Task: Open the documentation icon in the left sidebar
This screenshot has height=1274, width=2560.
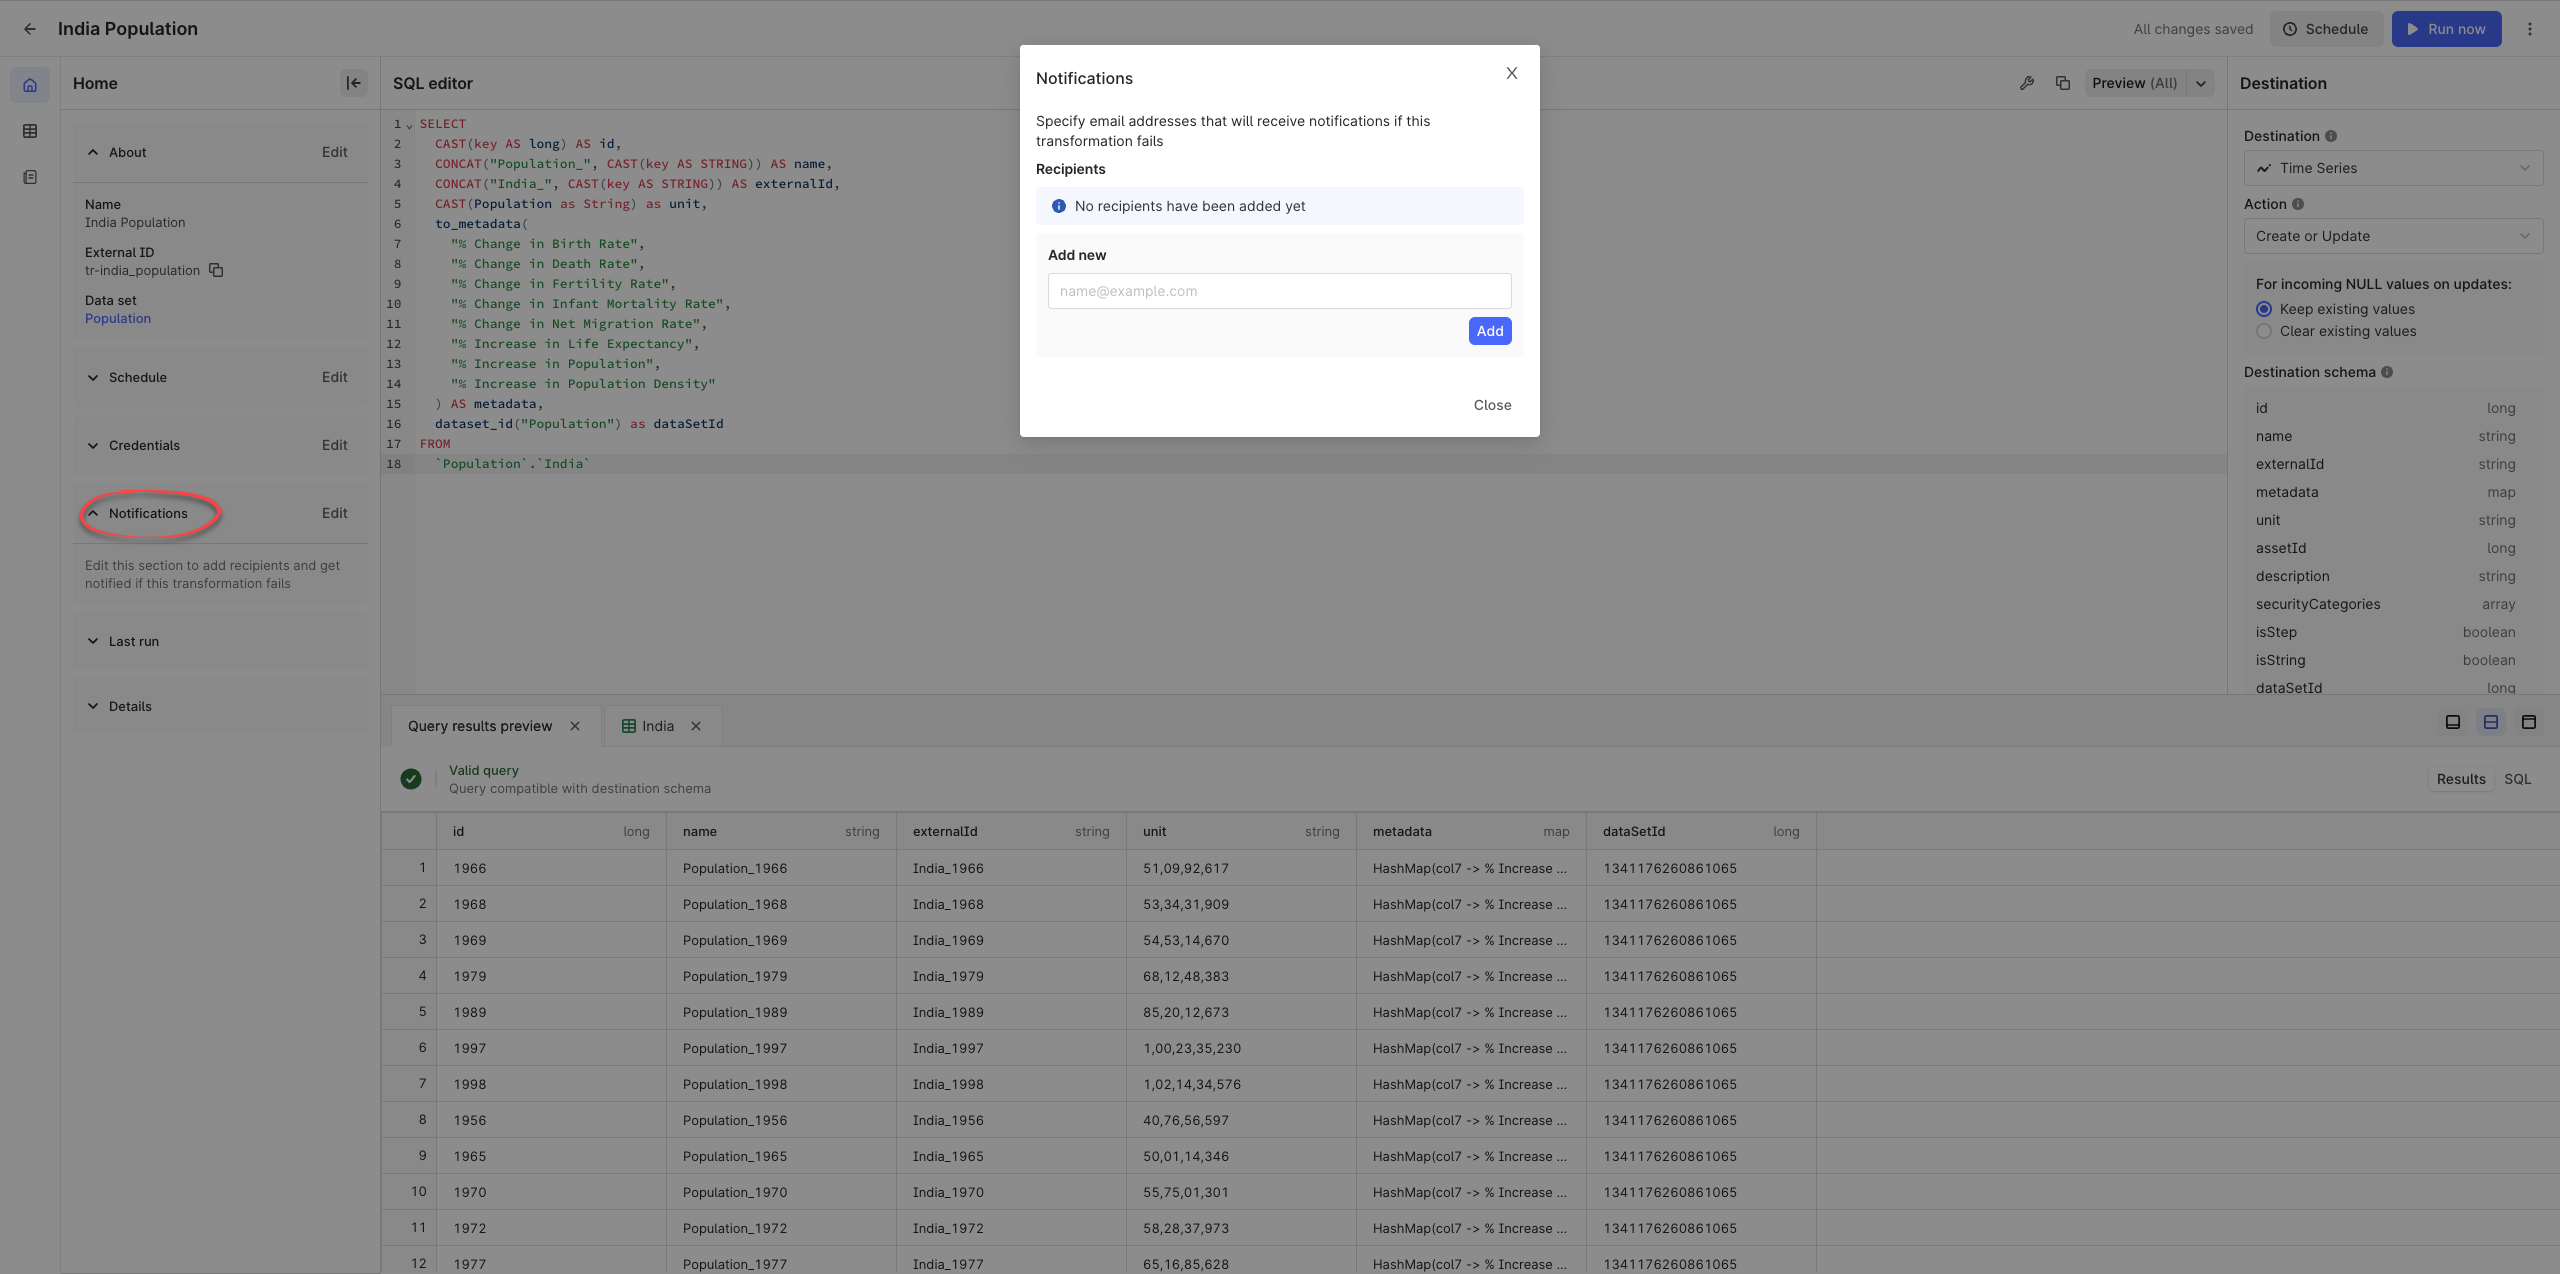Action: click(29, 176)
